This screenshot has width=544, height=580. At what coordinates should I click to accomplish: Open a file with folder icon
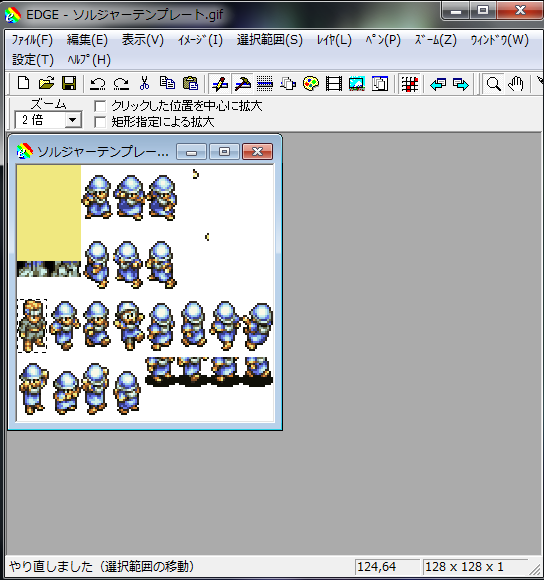pyautogui.click(x=46, y=83)
